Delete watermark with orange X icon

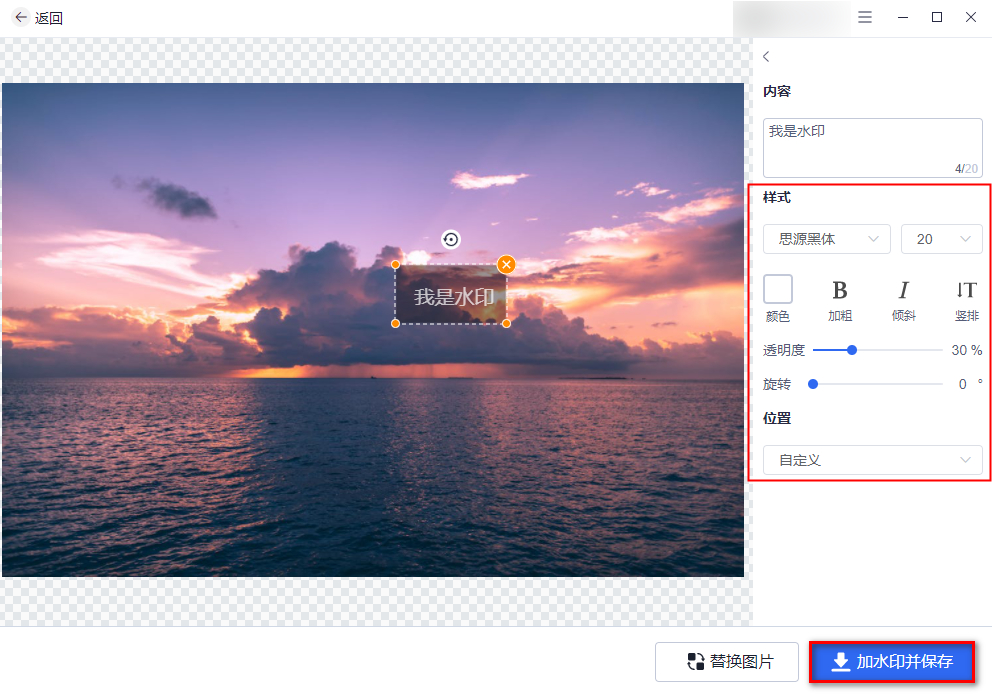click(x=506, y=264)
